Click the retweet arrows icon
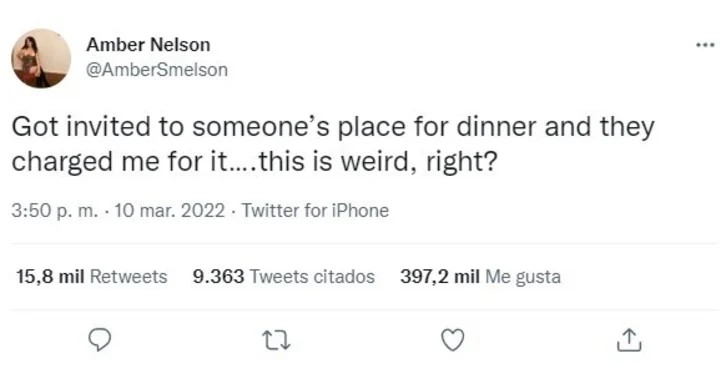Image resolution: width=720 pixels, height=369 pixels. pyautogui.click(x=276, y=341)
